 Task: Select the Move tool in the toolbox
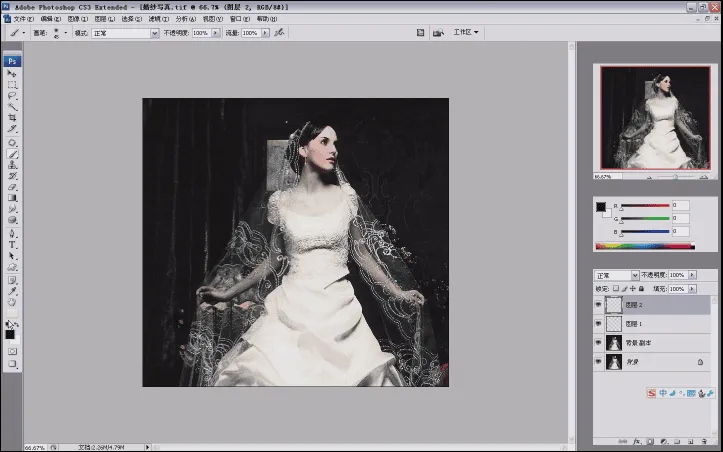coord(12,74)
